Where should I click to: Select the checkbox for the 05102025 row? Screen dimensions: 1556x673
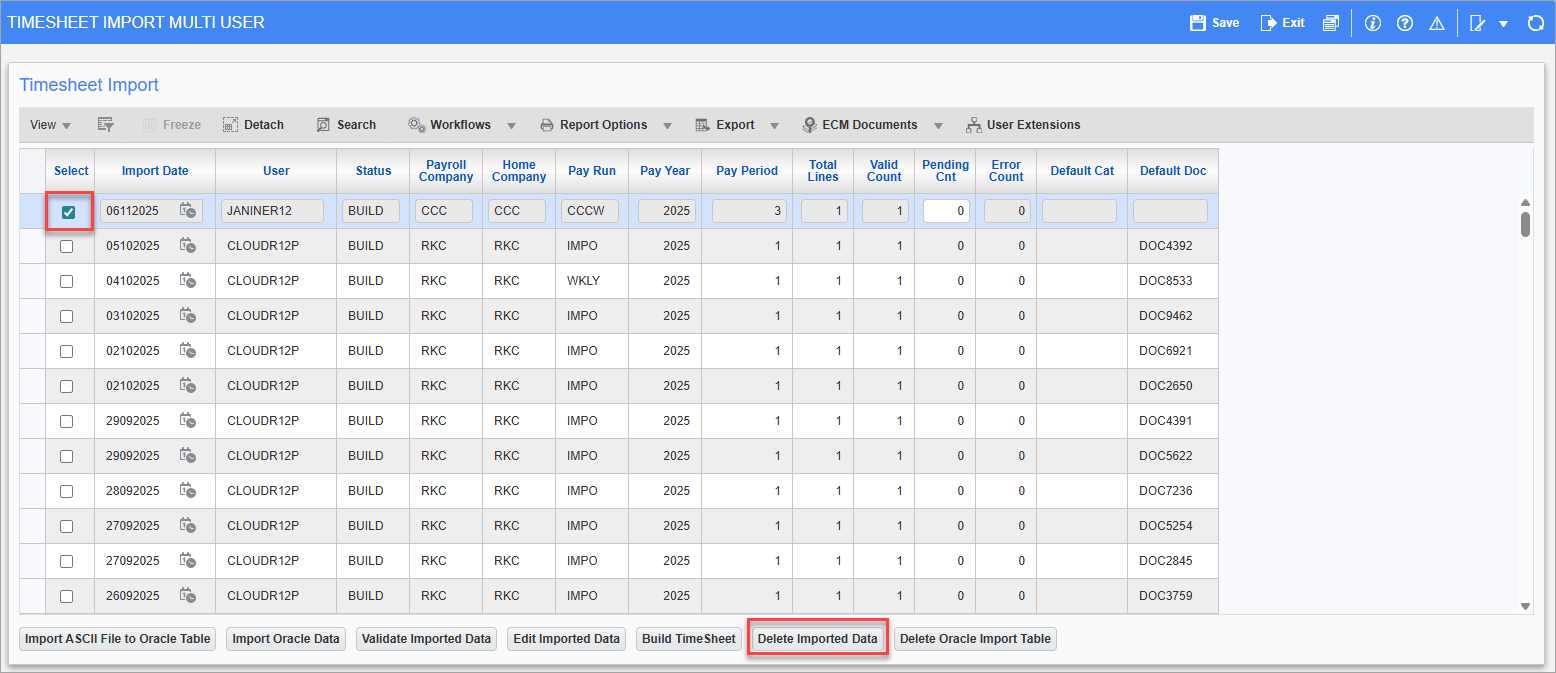pos(68,246)
